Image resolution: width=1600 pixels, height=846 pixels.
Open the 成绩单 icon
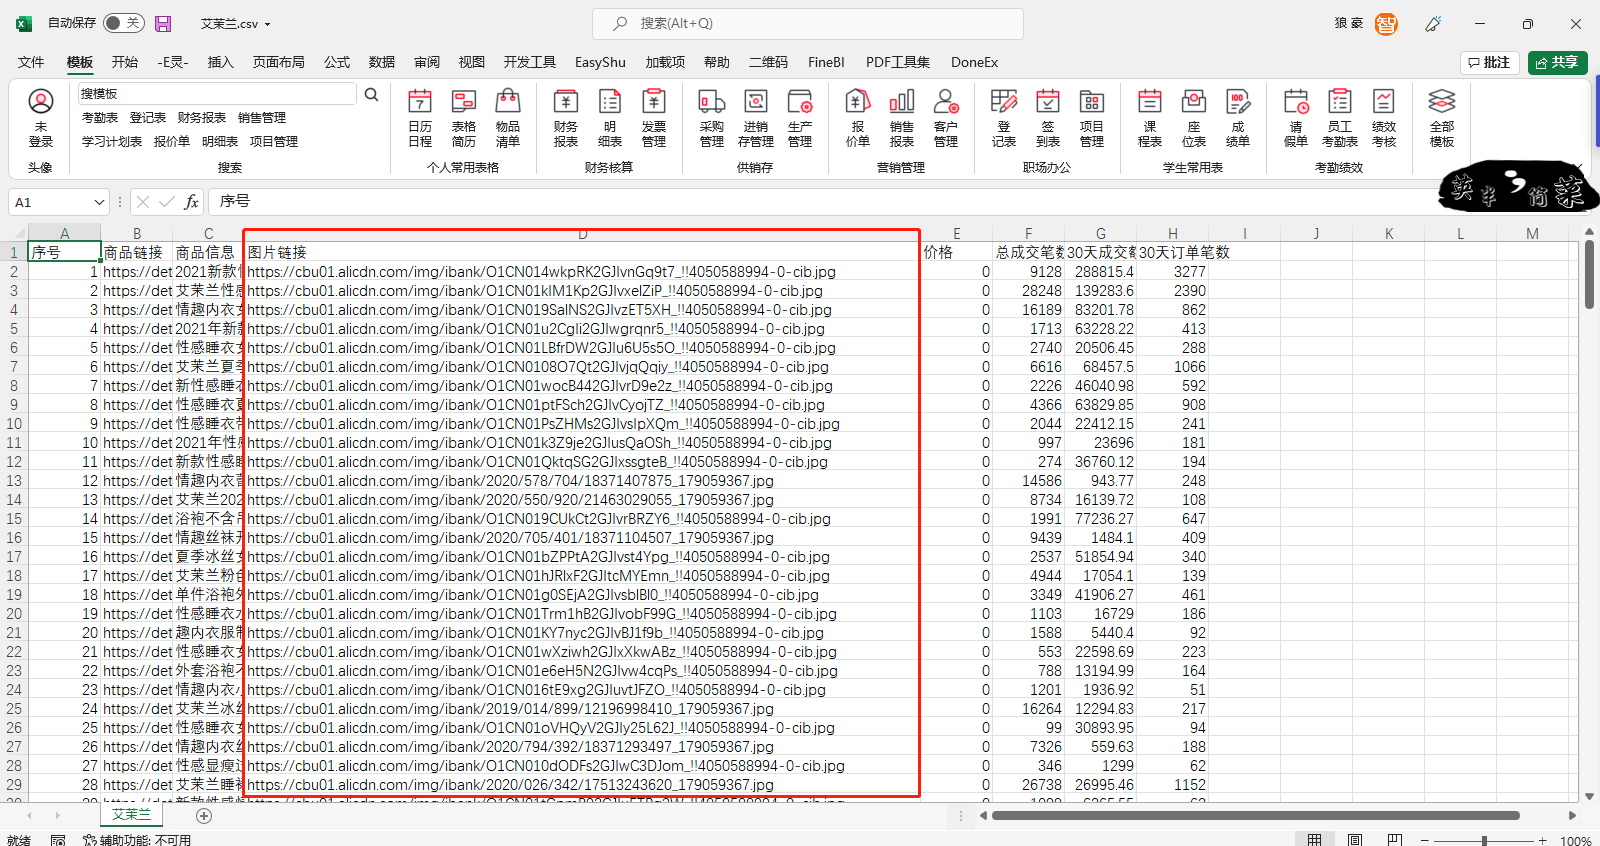pyautogui.click(x=1238, y=118)
